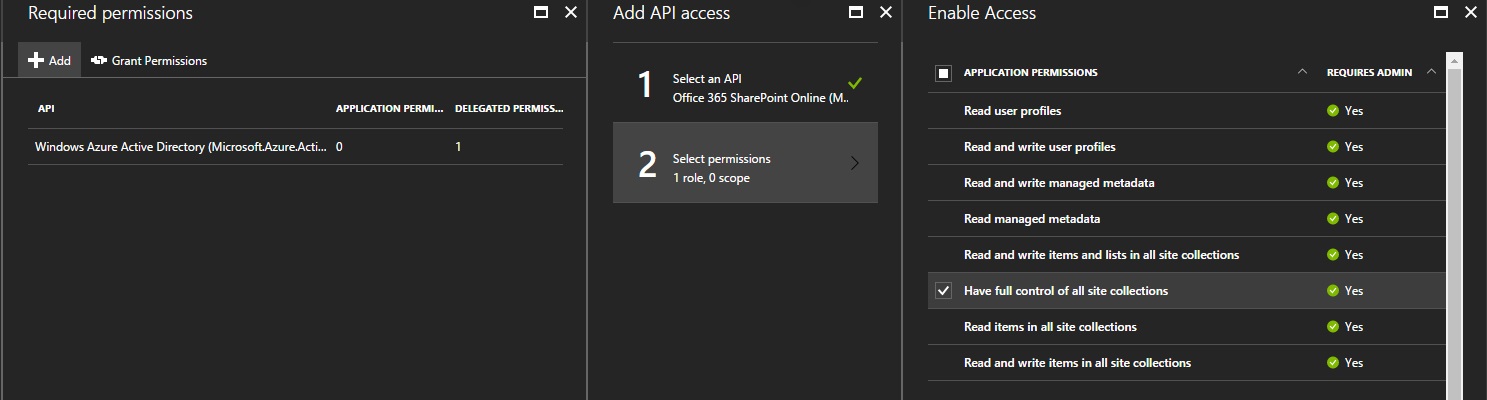
Task: Click the Yes icon for Read items in all site collections
Action: [1333, 327]
